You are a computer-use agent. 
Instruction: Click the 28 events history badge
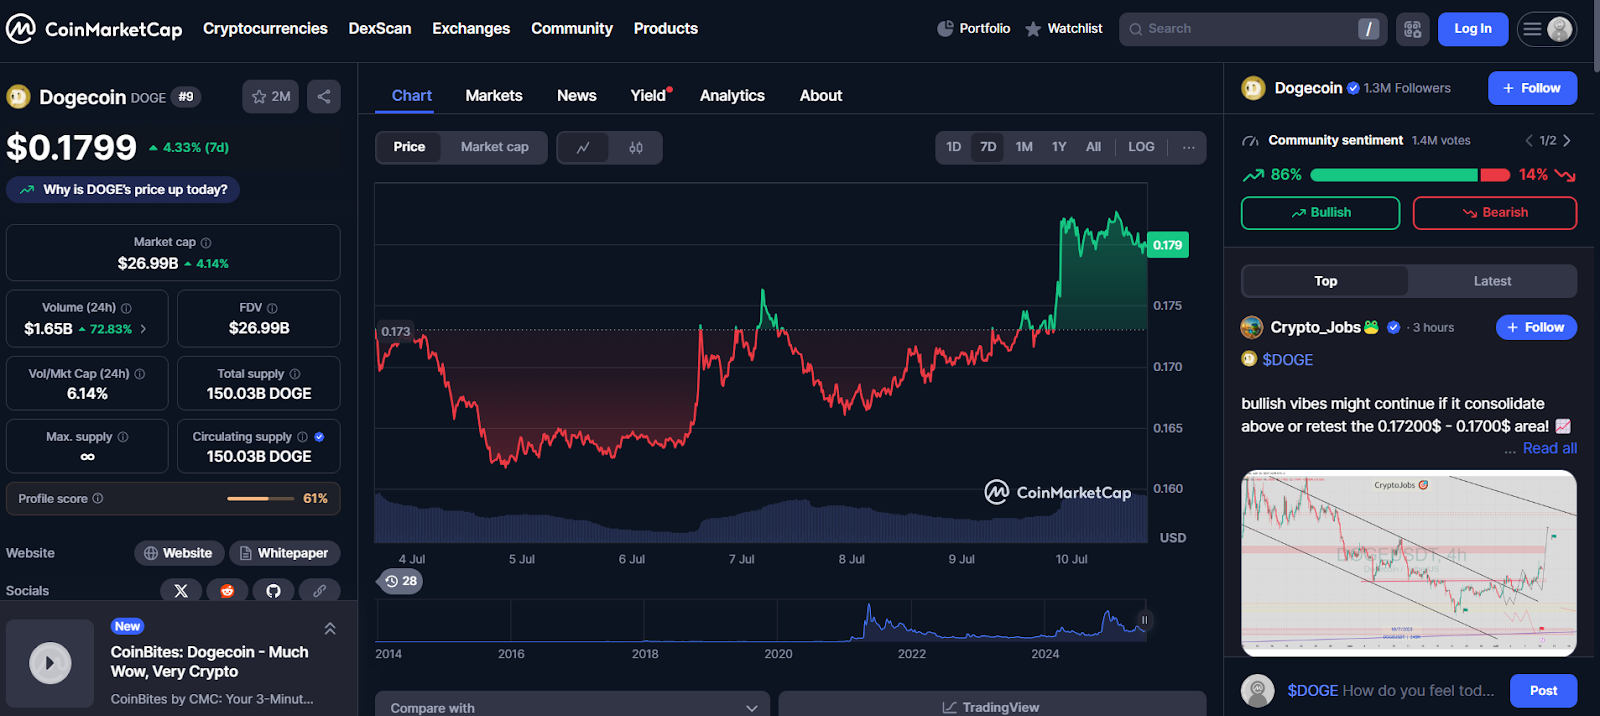point(400,581)
